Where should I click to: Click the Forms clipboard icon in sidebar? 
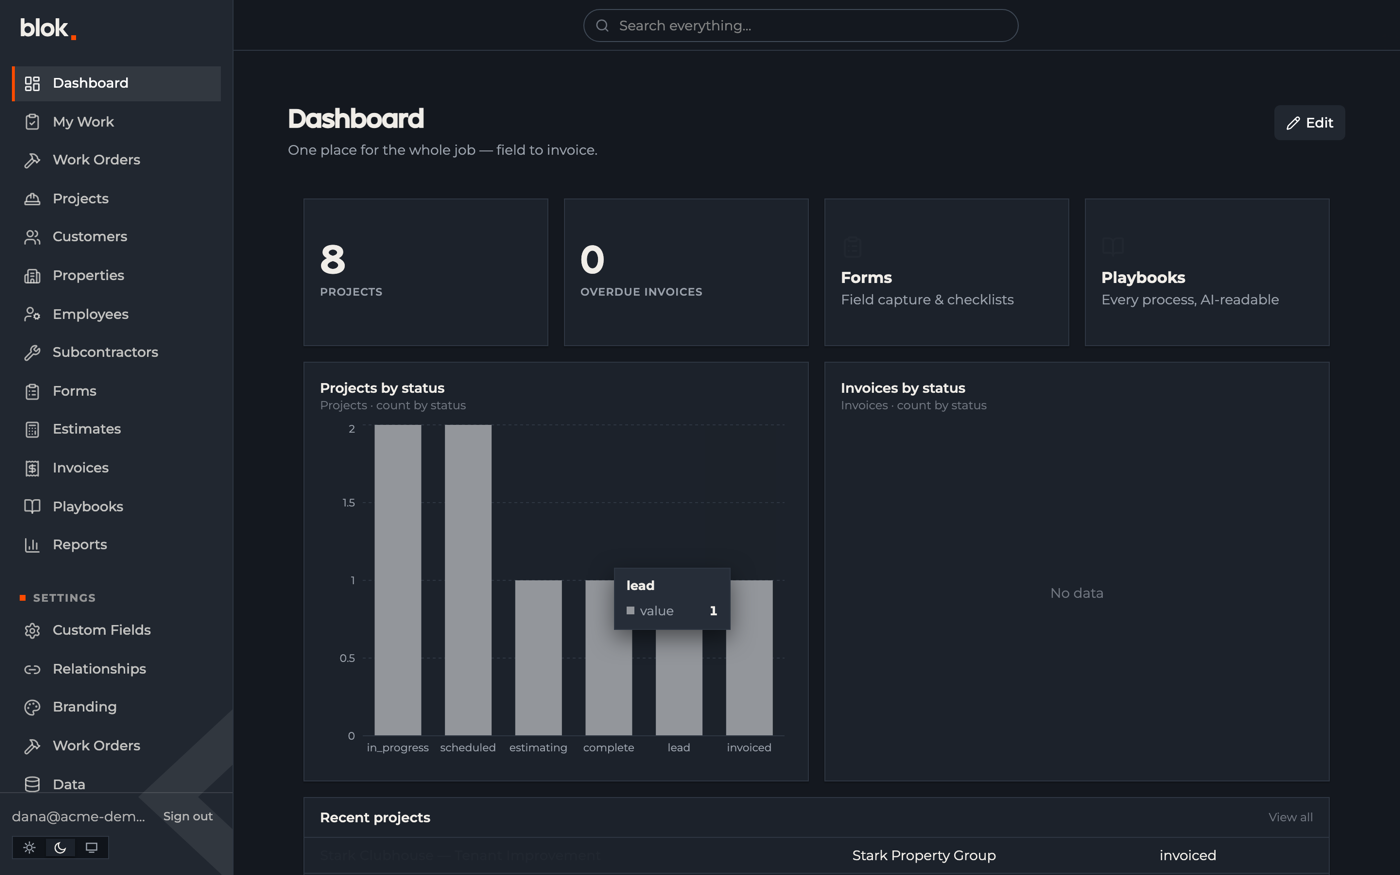click(x=32, y=391)
